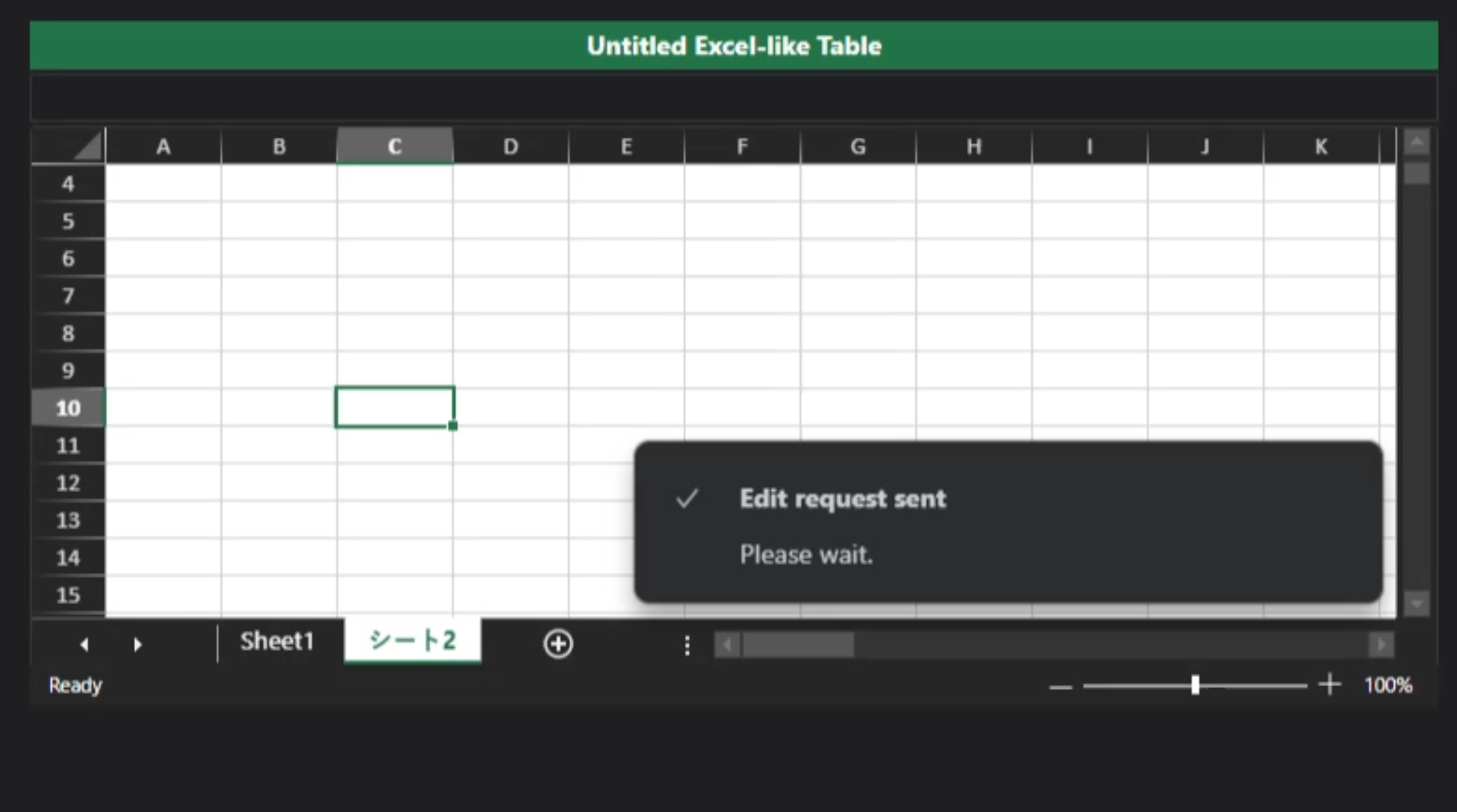Select column K header
Screen dimensions: 1457x812
pyautogui.click(x=1321, y=147)
